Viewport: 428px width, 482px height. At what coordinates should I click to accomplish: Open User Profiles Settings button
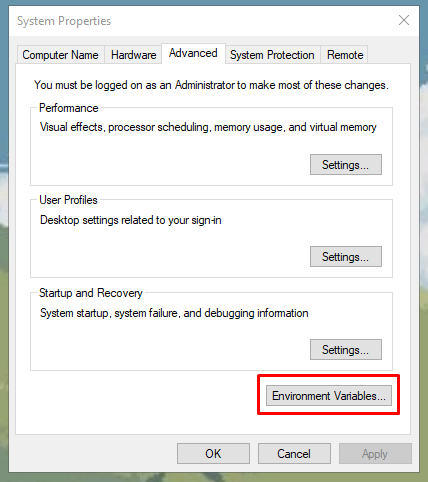point(346,257)
